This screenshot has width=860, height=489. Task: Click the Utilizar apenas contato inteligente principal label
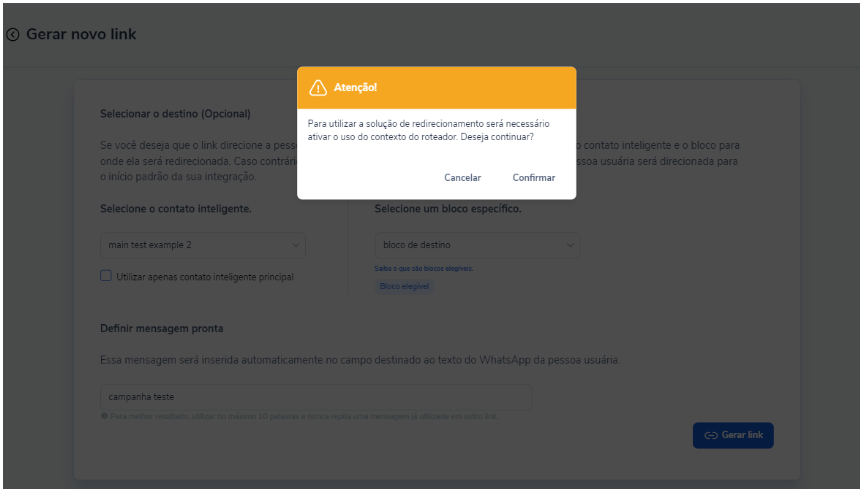[x=205, y=277]
